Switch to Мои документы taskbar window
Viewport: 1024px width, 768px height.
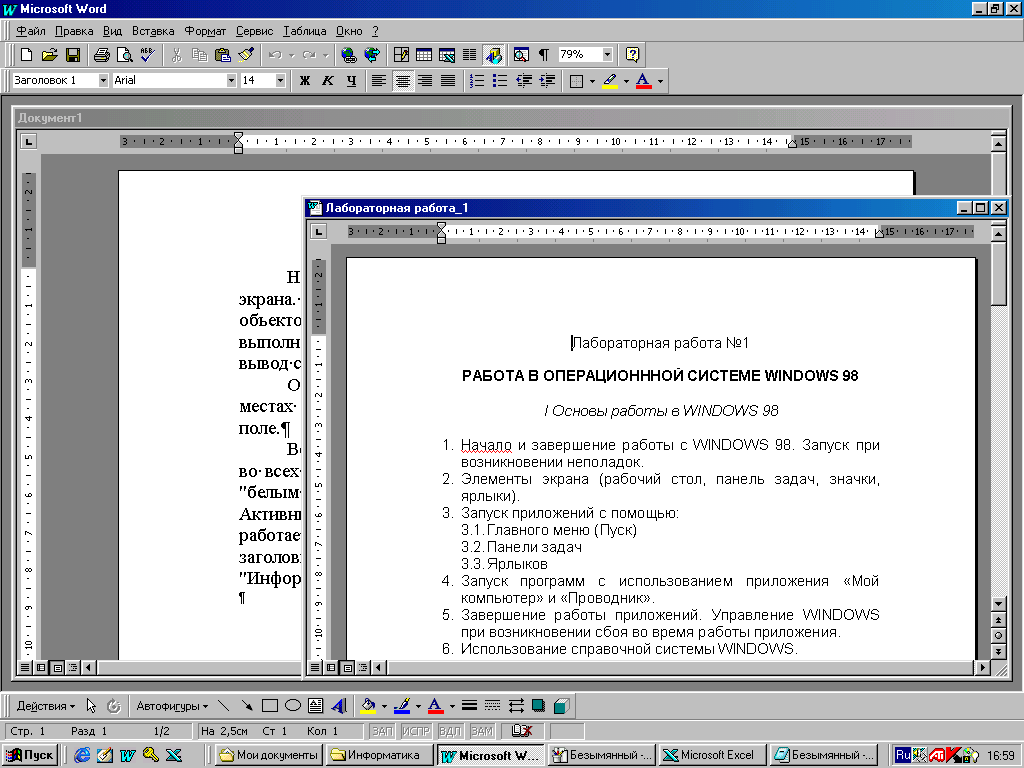tap(268, 755)
